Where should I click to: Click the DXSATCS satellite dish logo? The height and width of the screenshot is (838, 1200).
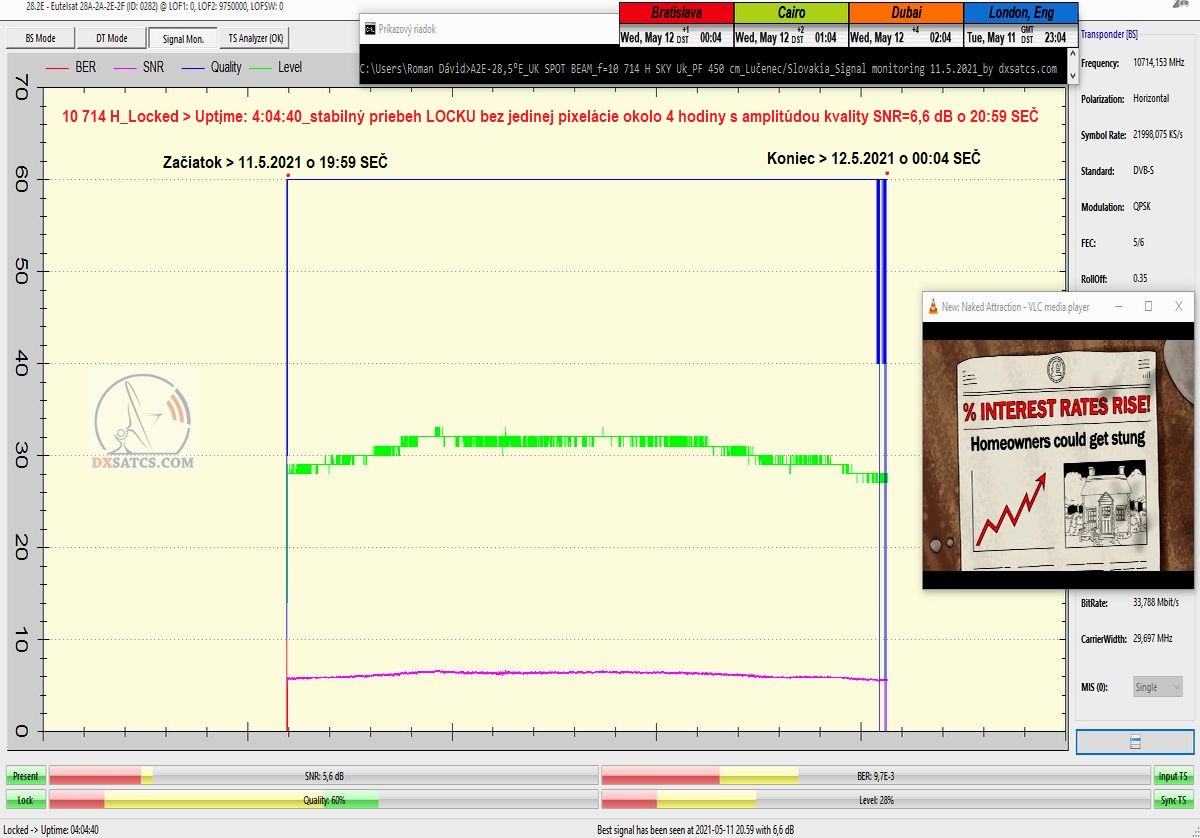click(x=143, y=421)
